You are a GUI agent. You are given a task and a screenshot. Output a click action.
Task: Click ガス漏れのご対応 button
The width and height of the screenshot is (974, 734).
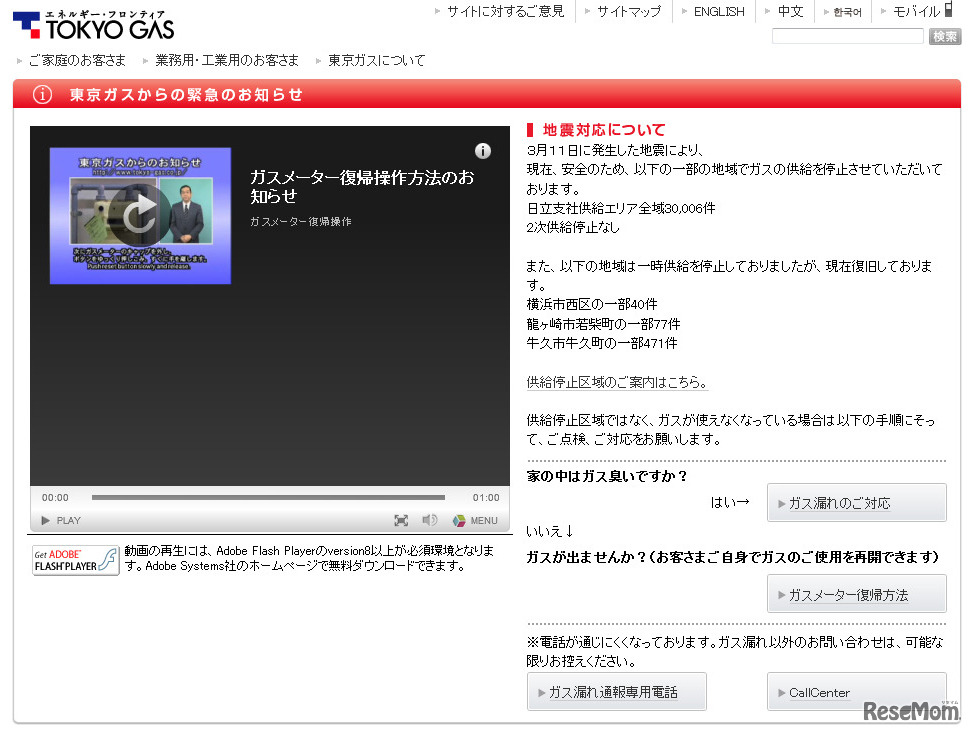857,502
